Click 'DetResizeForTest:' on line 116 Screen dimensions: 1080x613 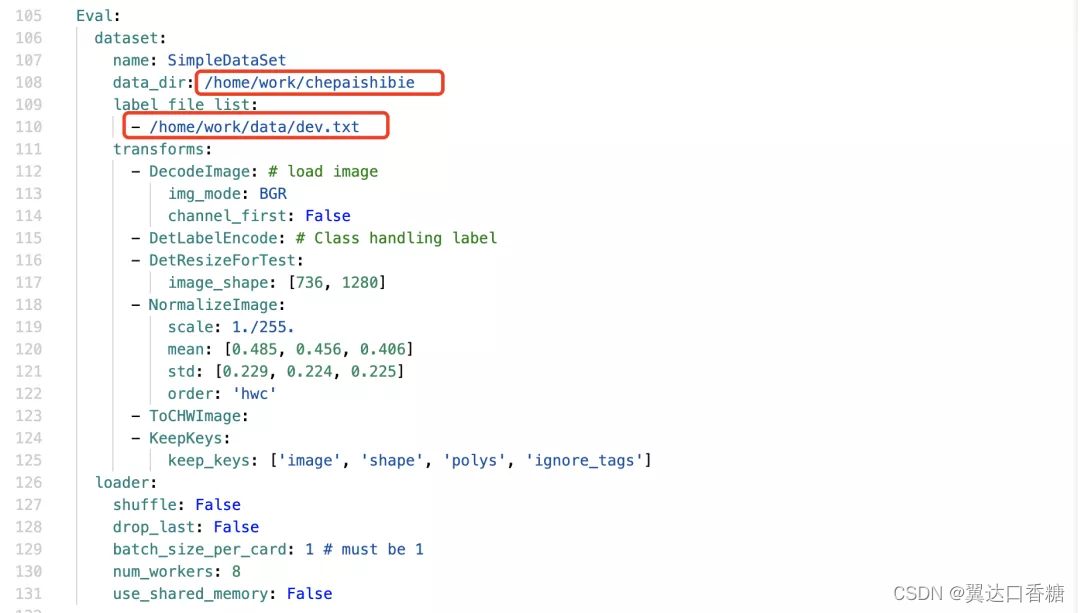tap(227, 260)
